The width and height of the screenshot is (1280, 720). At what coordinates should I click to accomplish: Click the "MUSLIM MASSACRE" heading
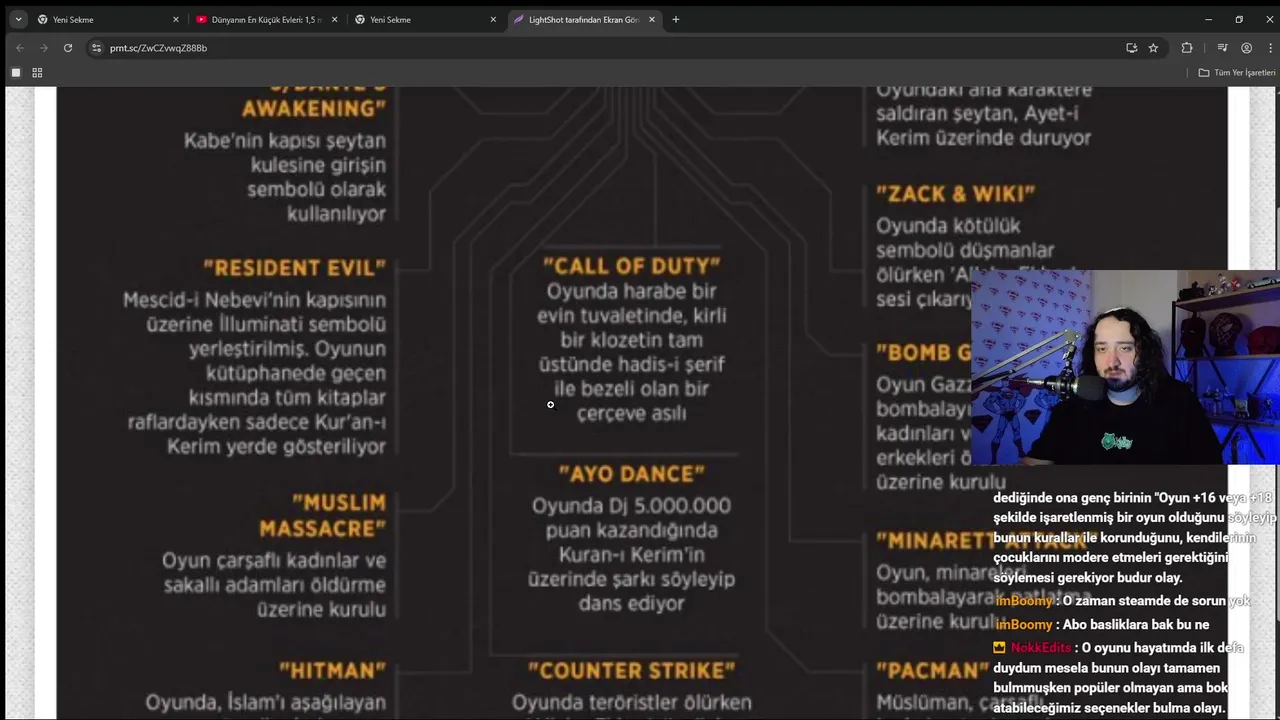click(x=322, y=515)
